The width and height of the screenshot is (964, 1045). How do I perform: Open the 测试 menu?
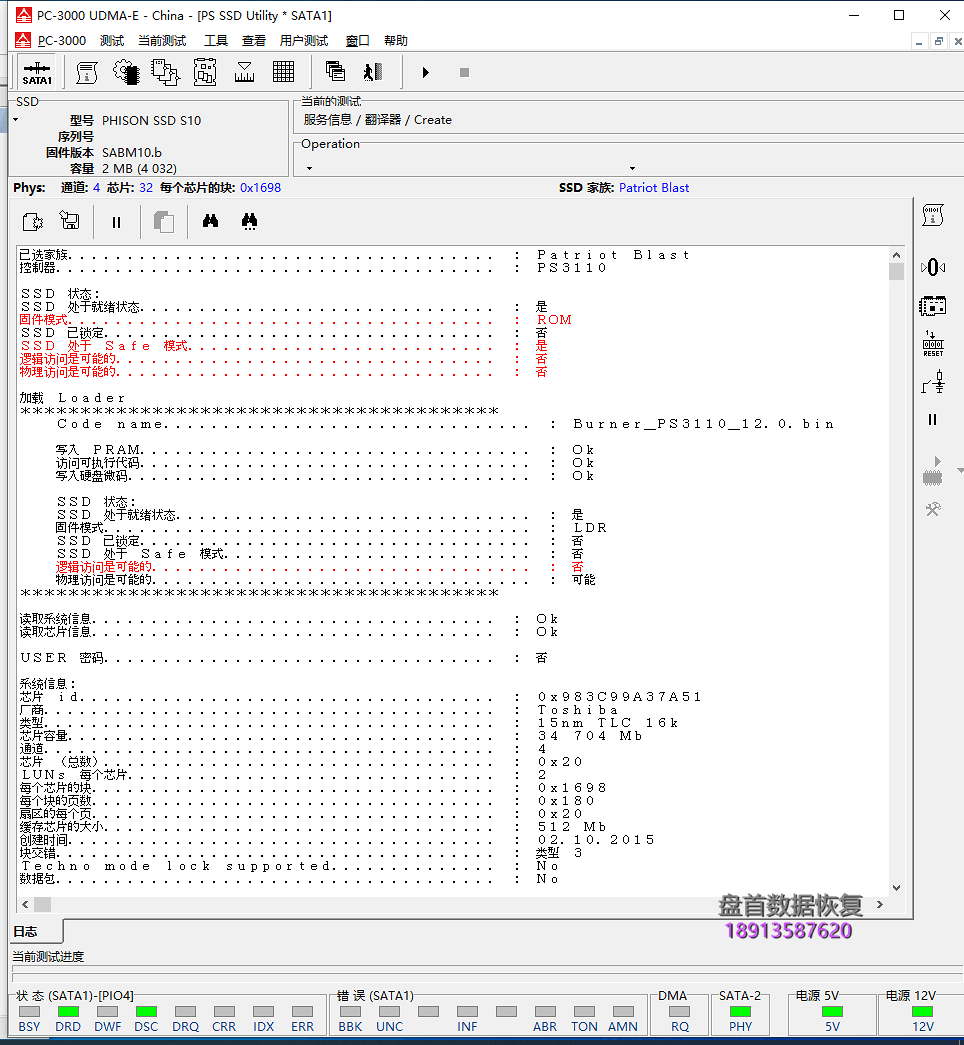112,41
